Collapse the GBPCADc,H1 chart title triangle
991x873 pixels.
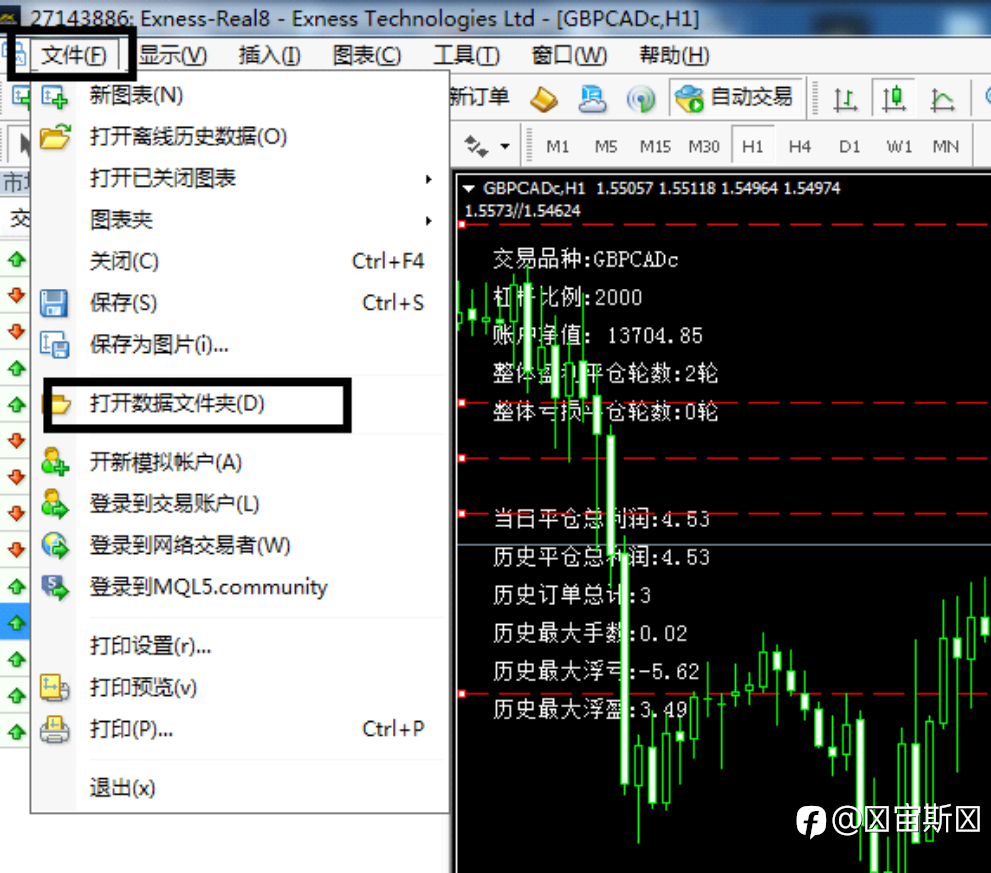tap(468, 188)
